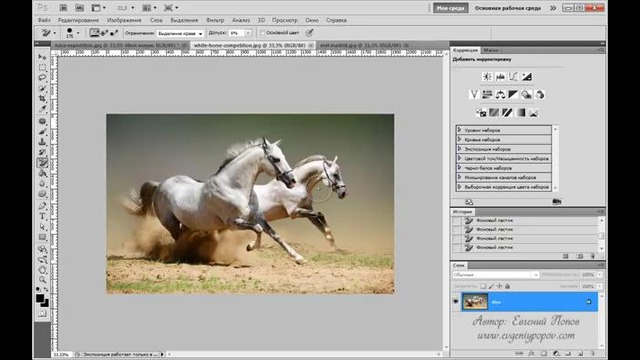
Task: Click the Допуск tolerance input field
Action: point(237,33)
